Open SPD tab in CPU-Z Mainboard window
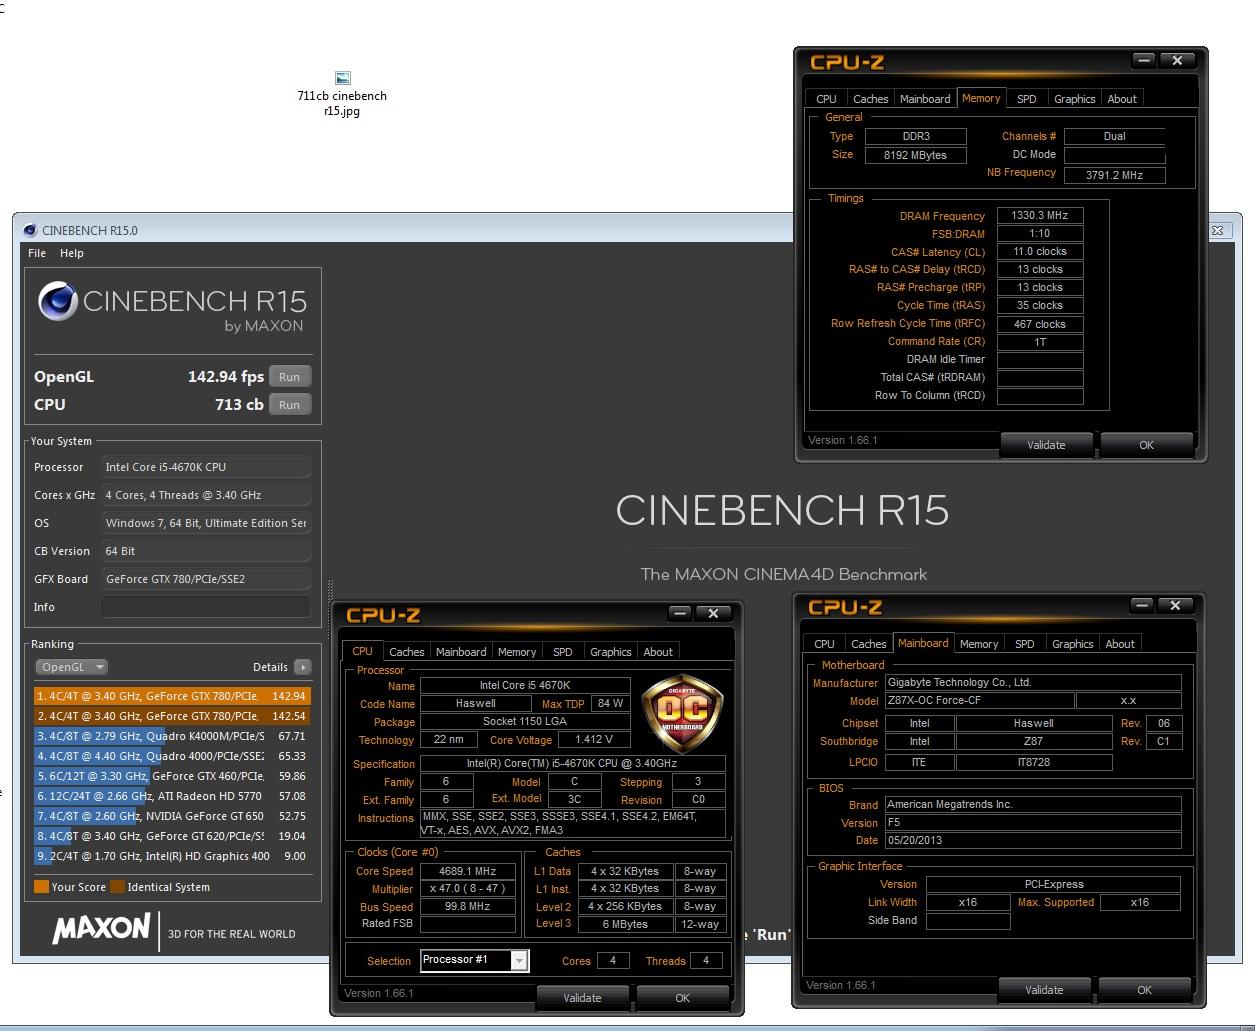Image resolution: width=1255 pixels, height=1031 pixels. [x=1025, y=644]
